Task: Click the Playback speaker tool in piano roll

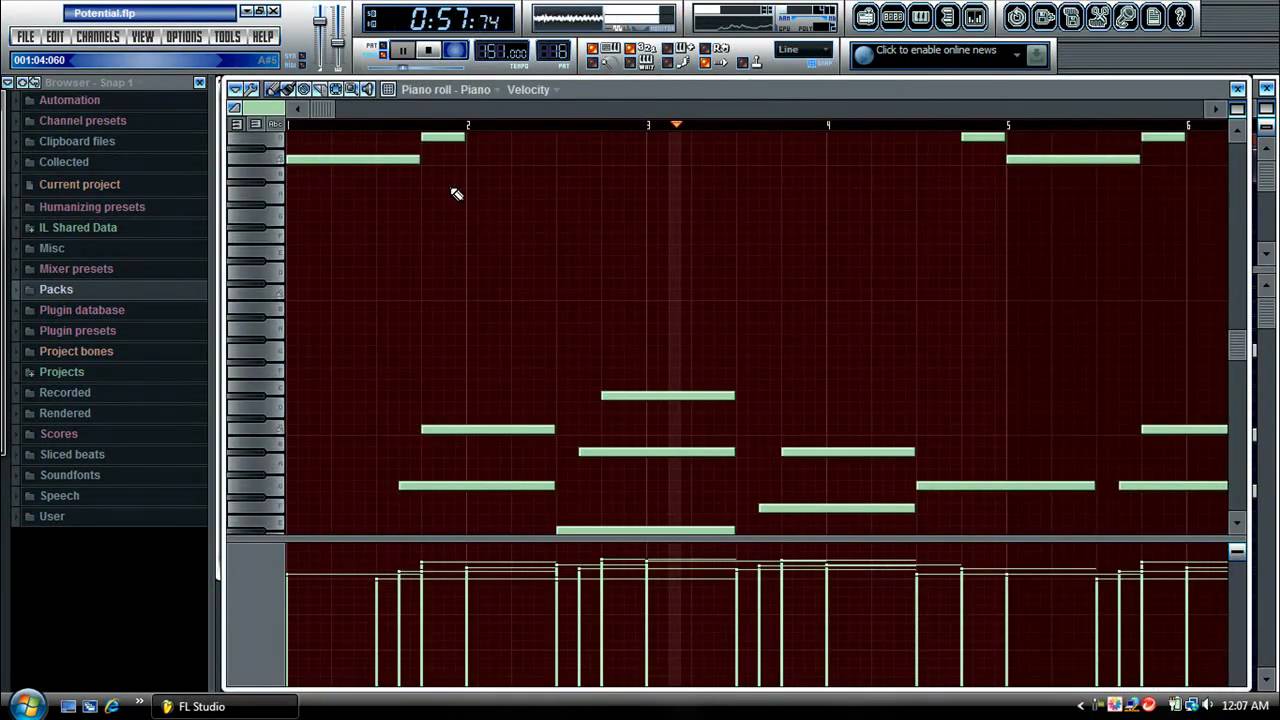Action: [x=367, y=89]
